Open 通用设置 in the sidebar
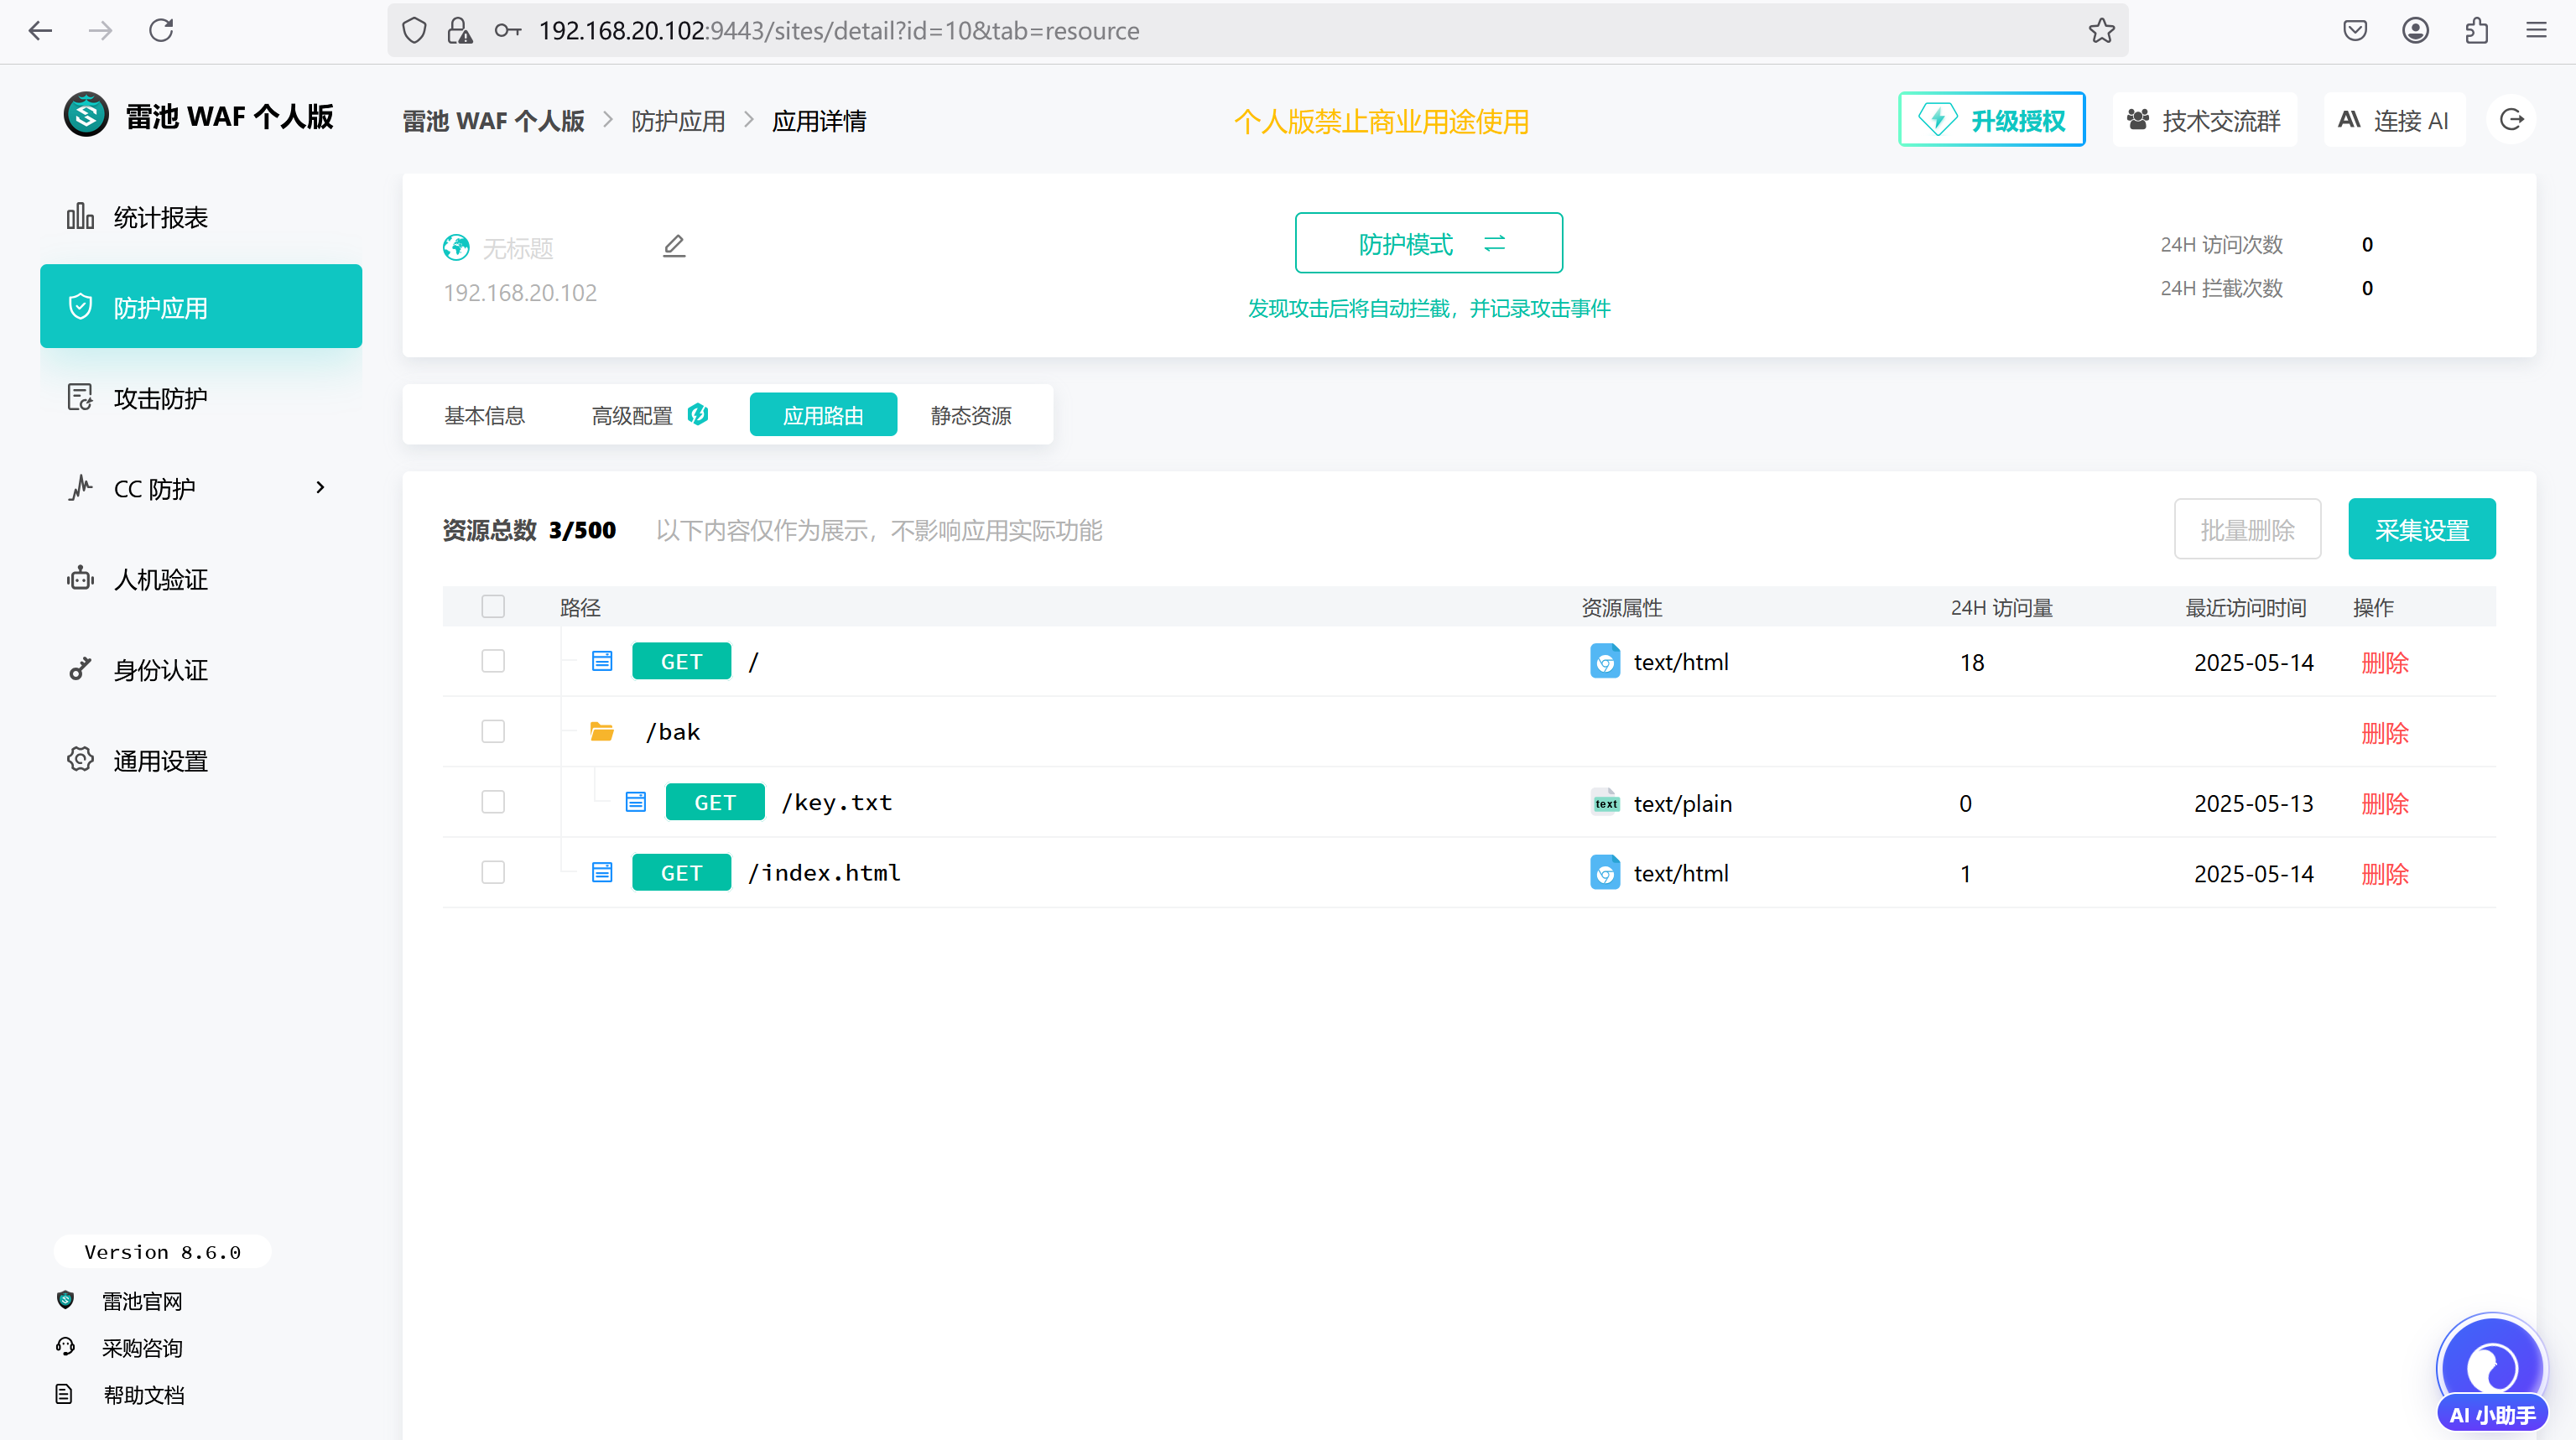The image size is (2576, 1440). (200, 761)
